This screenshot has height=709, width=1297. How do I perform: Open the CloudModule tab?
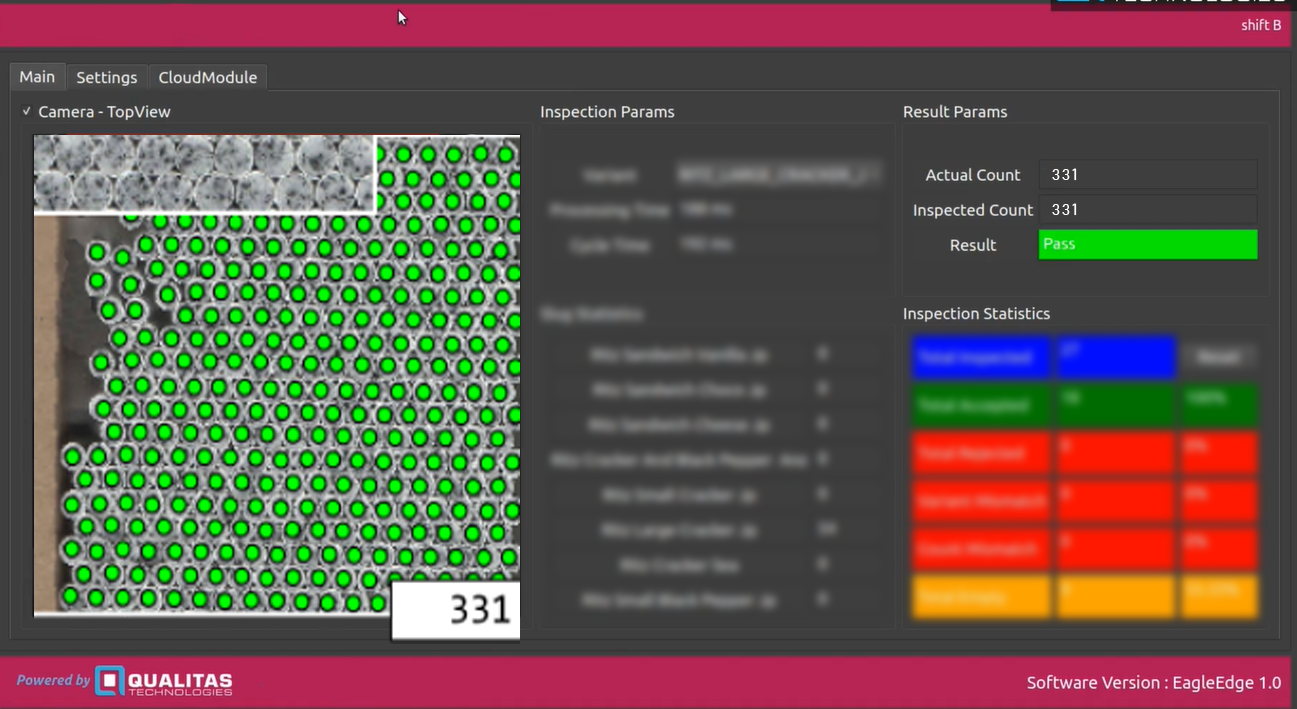pos(208,77)
